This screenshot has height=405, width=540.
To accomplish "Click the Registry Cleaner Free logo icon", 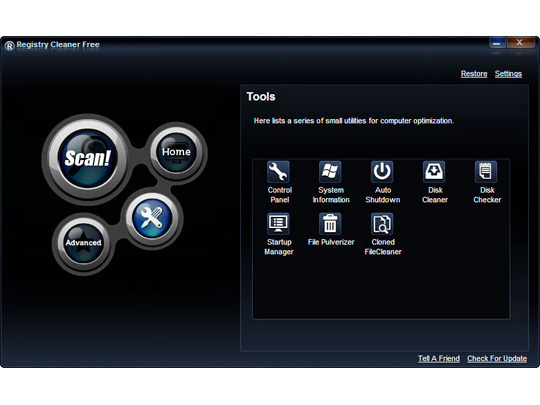I will [x=9, y=45].
